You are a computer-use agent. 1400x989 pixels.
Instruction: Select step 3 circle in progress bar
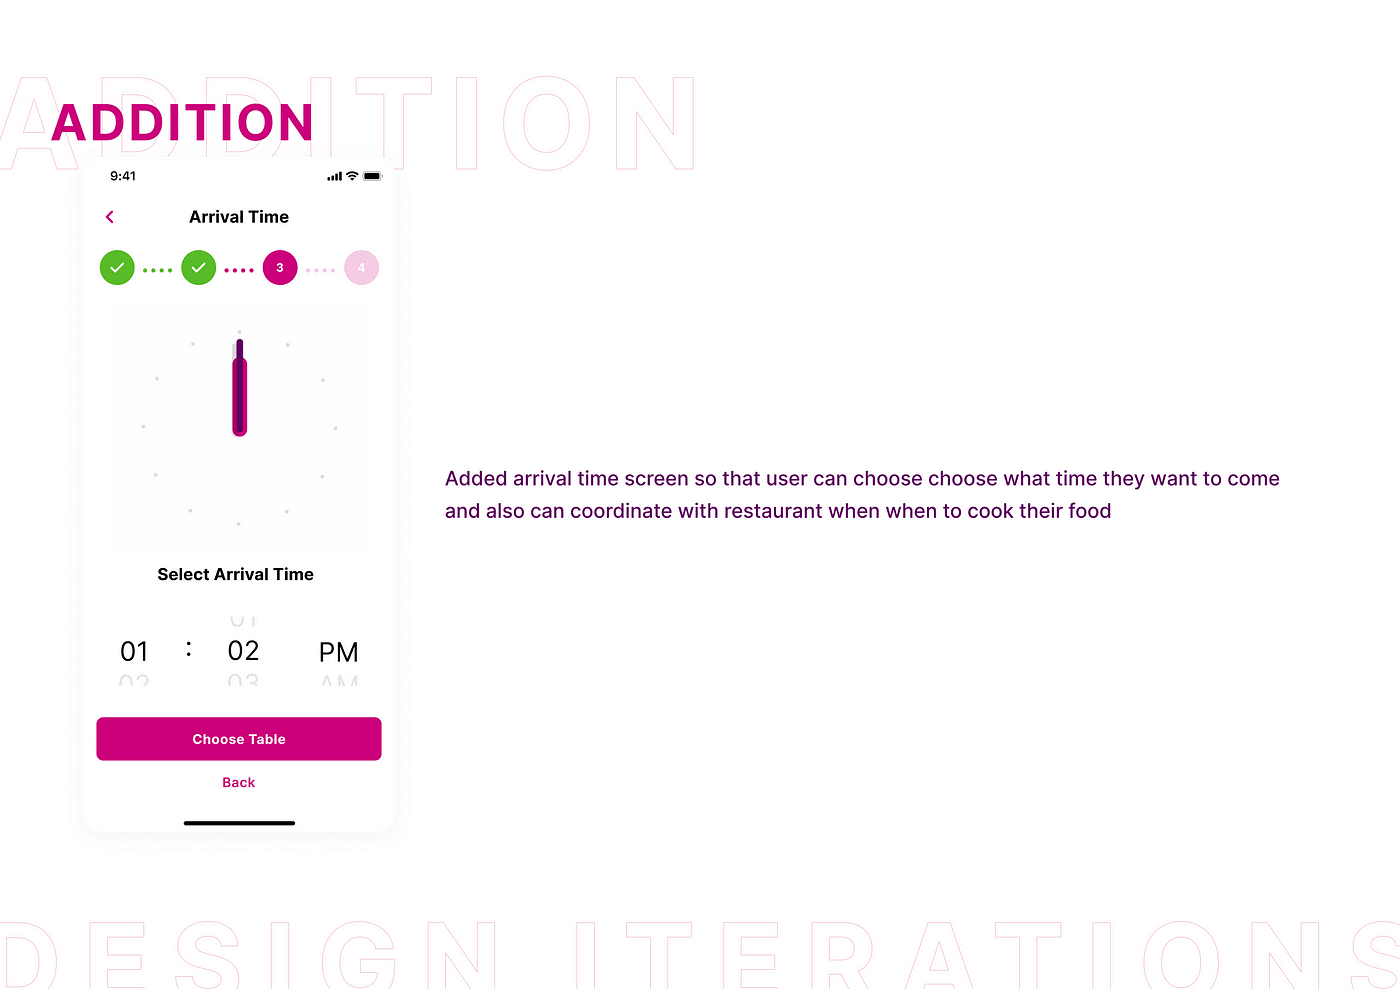pyautogui.click(x=280, y=268)
